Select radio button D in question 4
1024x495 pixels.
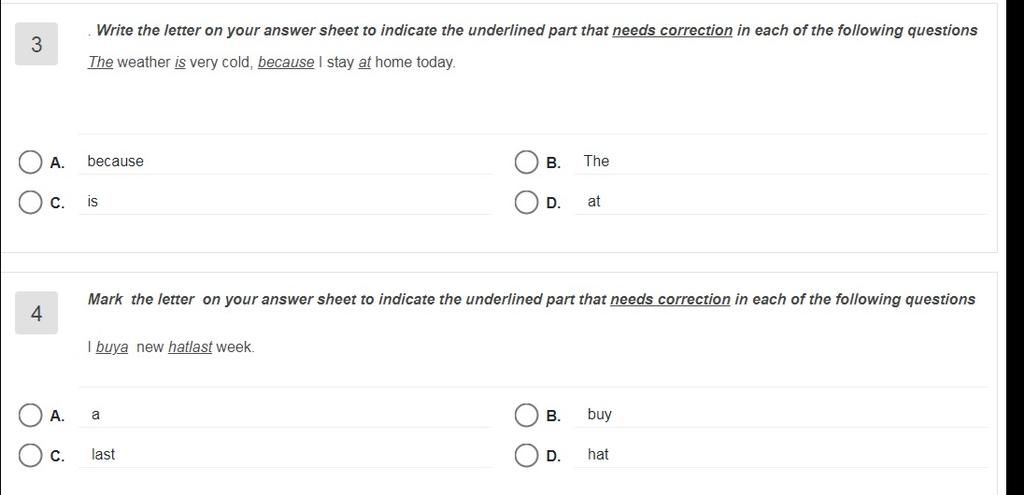[526, 455]
